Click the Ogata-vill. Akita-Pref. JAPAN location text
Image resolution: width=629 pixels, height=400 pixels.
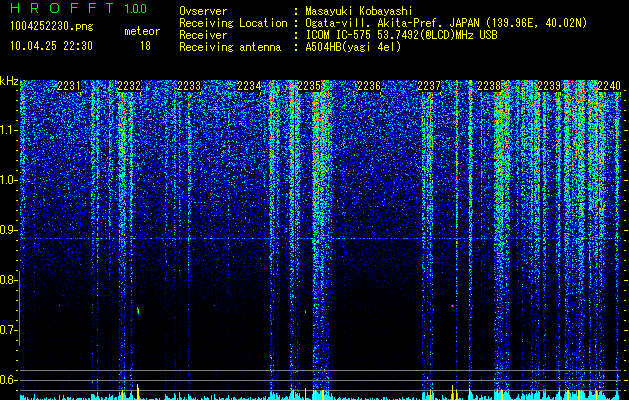pos(446,23)
